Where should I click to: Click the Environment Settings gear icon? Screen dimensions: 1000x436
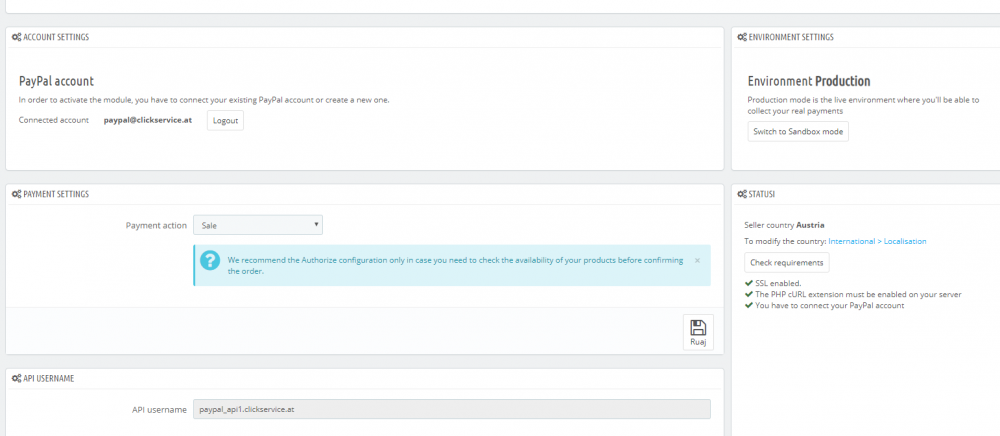pyautogui.click(x=741, y=37)
